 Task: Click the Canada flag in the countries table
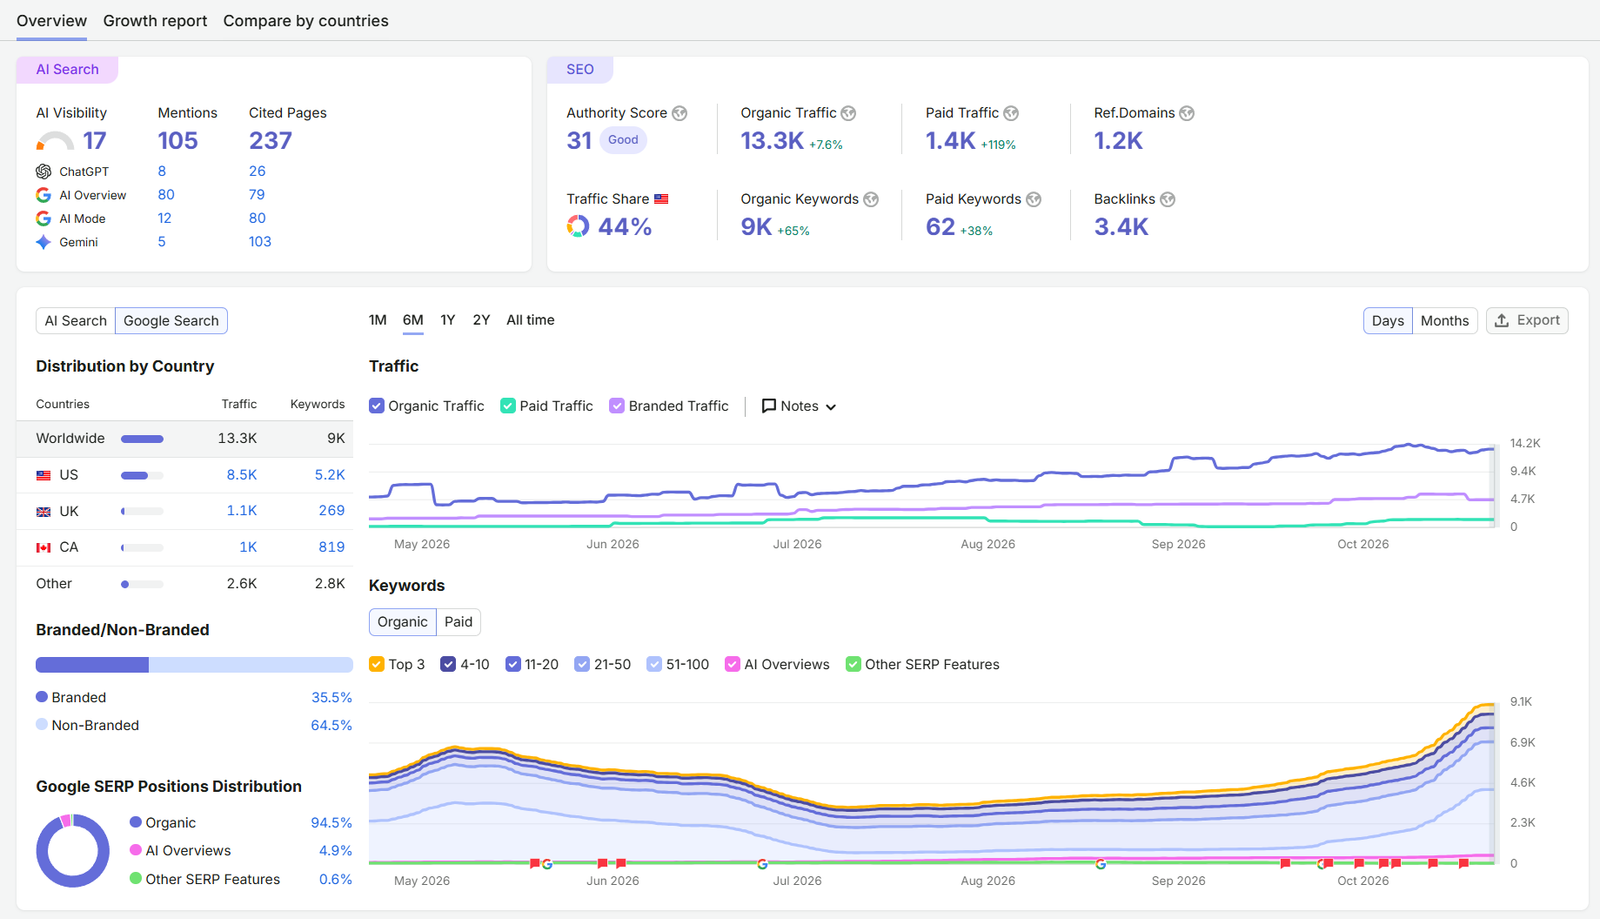[44, 548]
